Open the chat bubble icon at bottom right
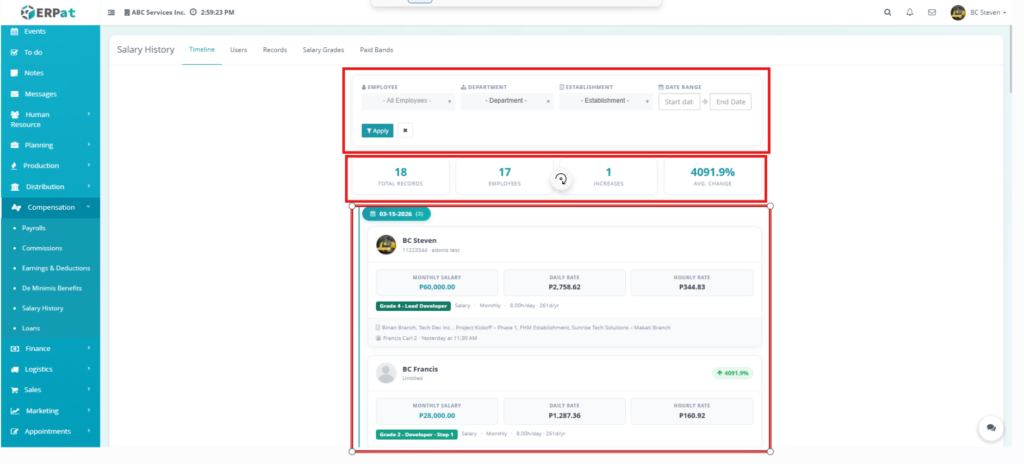The image size is (1024, 464). [990, 427]
